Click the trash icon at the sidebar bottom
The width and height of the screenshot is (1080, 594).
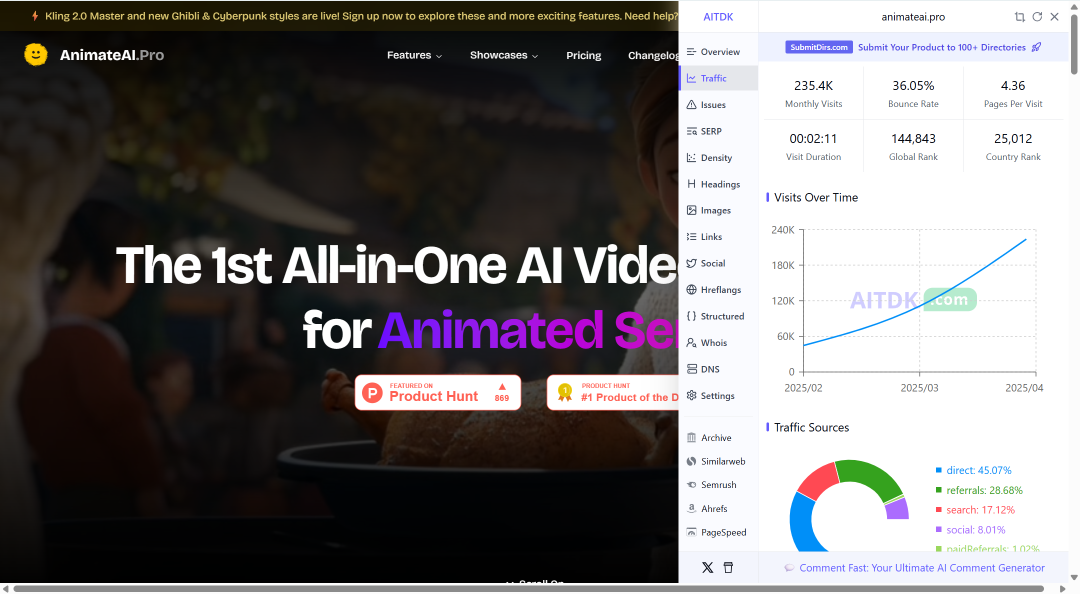(728, 568)
